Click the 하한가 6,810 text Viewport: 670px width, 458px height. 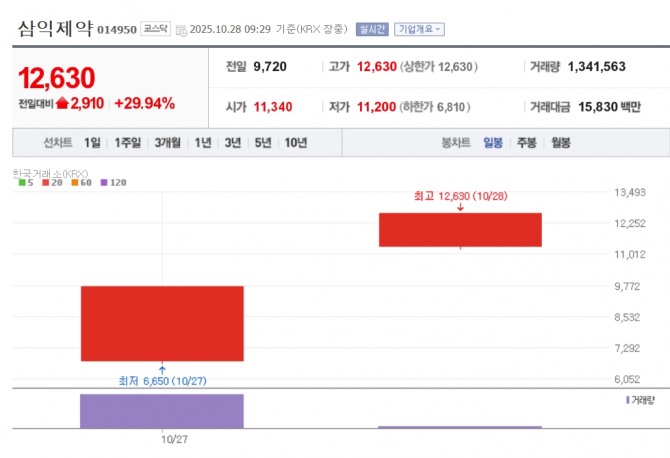click(435, 107)
